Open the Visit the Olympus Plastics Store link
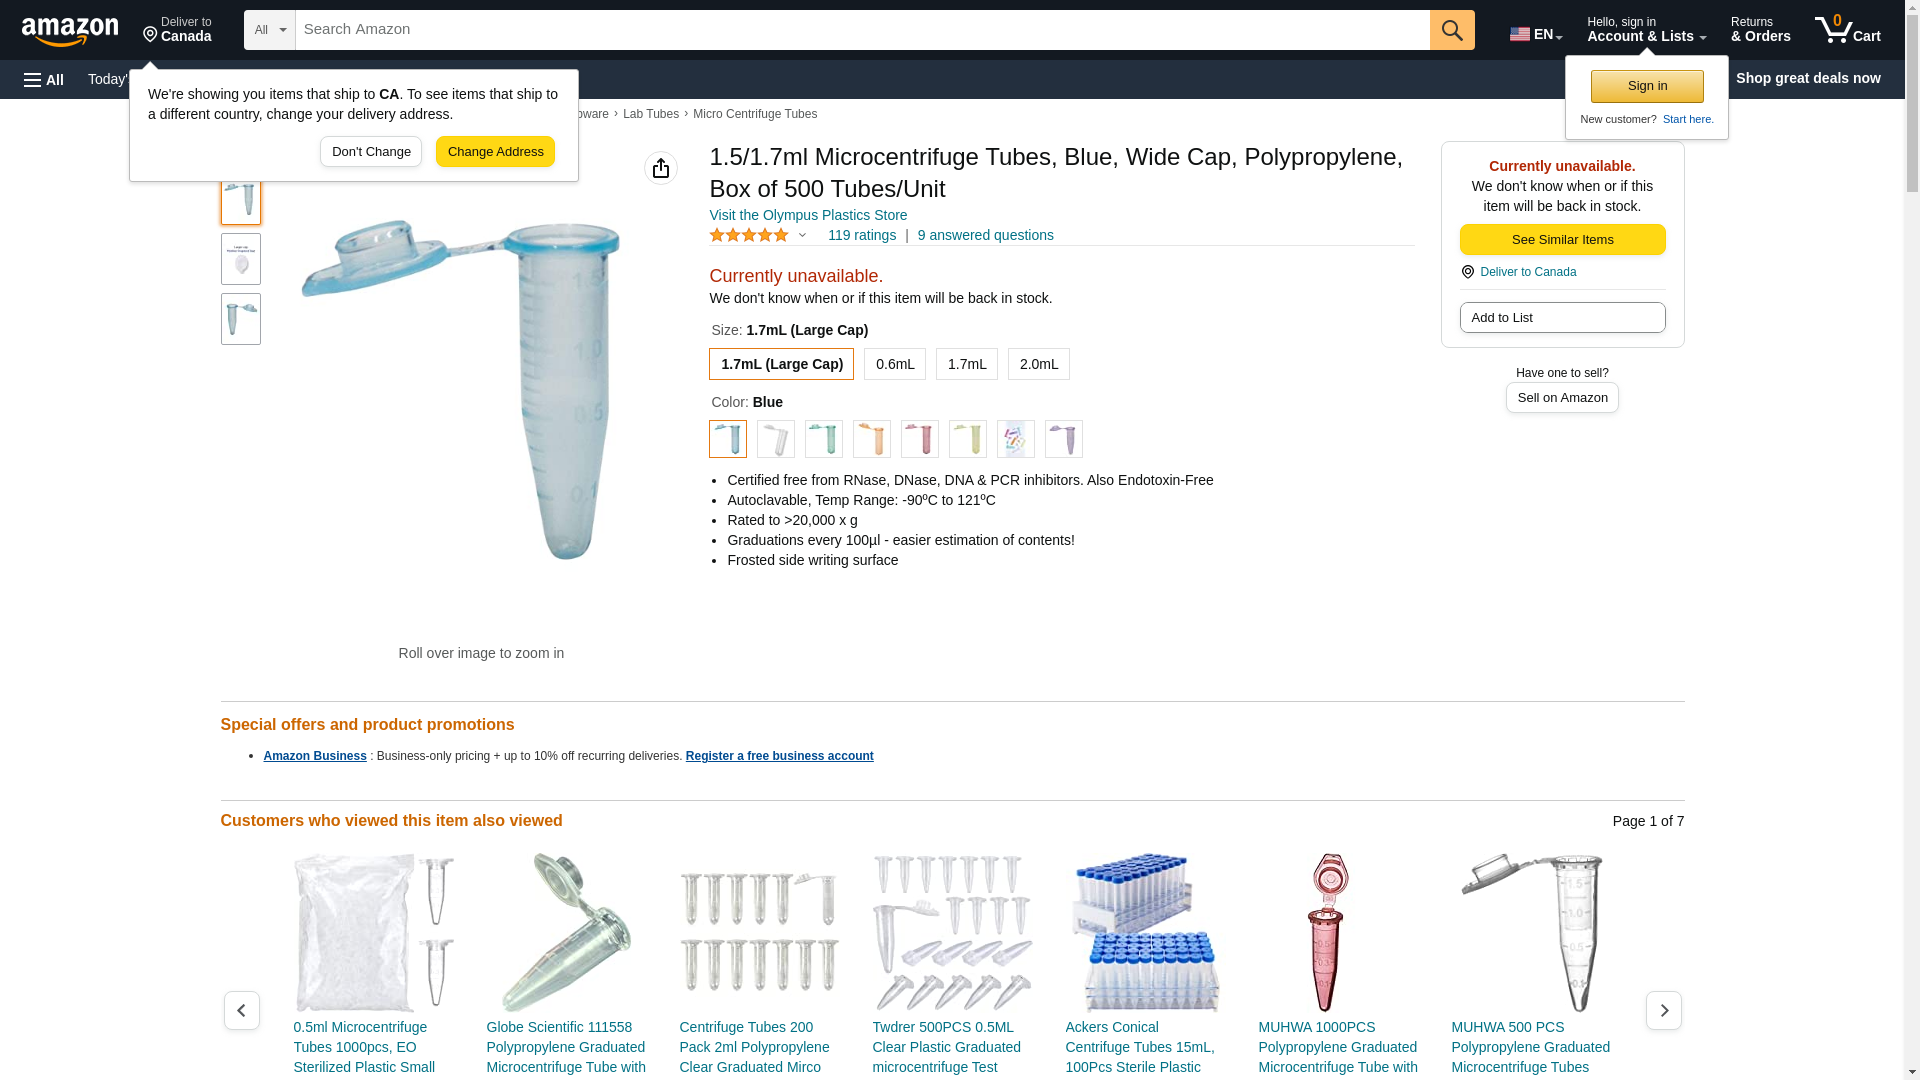This screenshot has width=1920, height=1080. [x=808, y=215]
